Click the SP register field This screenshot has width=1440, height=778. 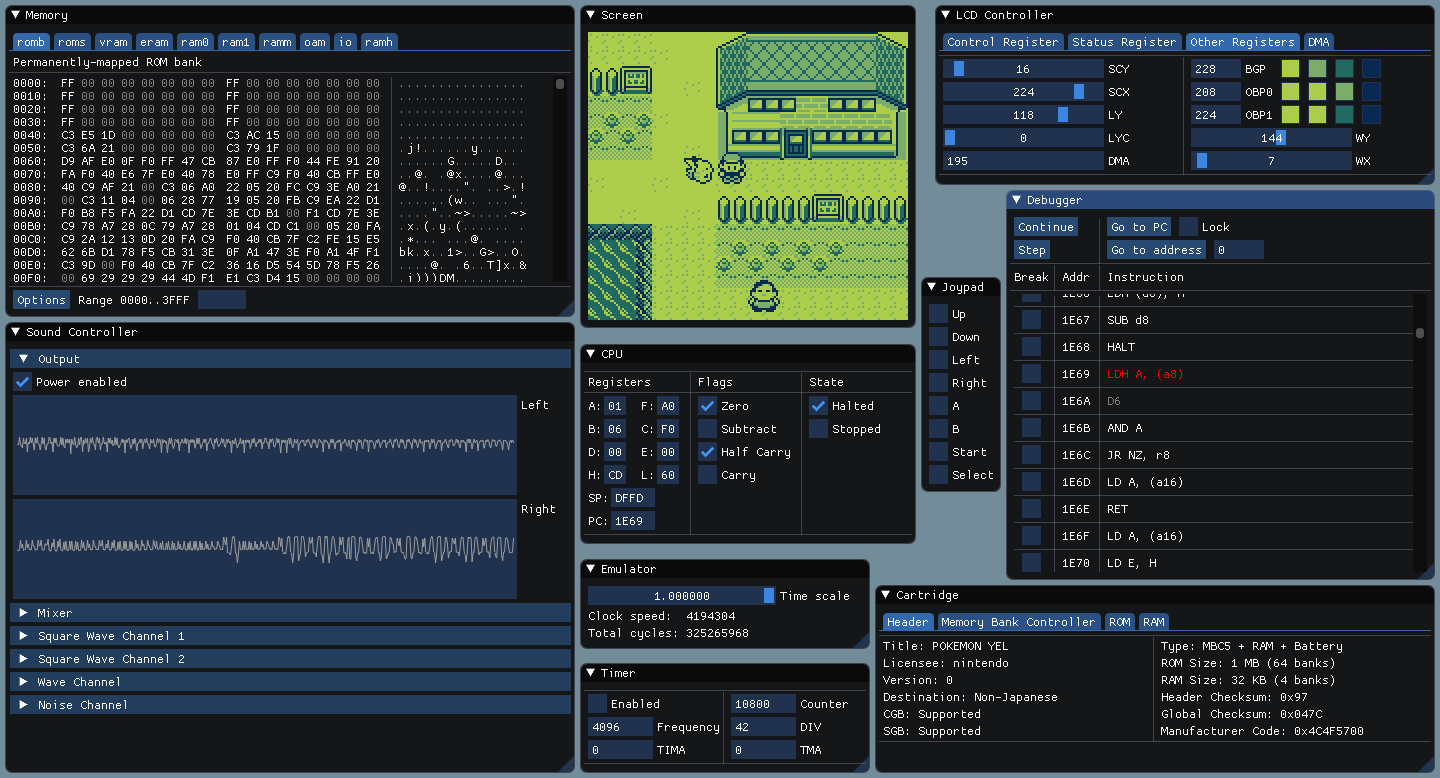634,498
